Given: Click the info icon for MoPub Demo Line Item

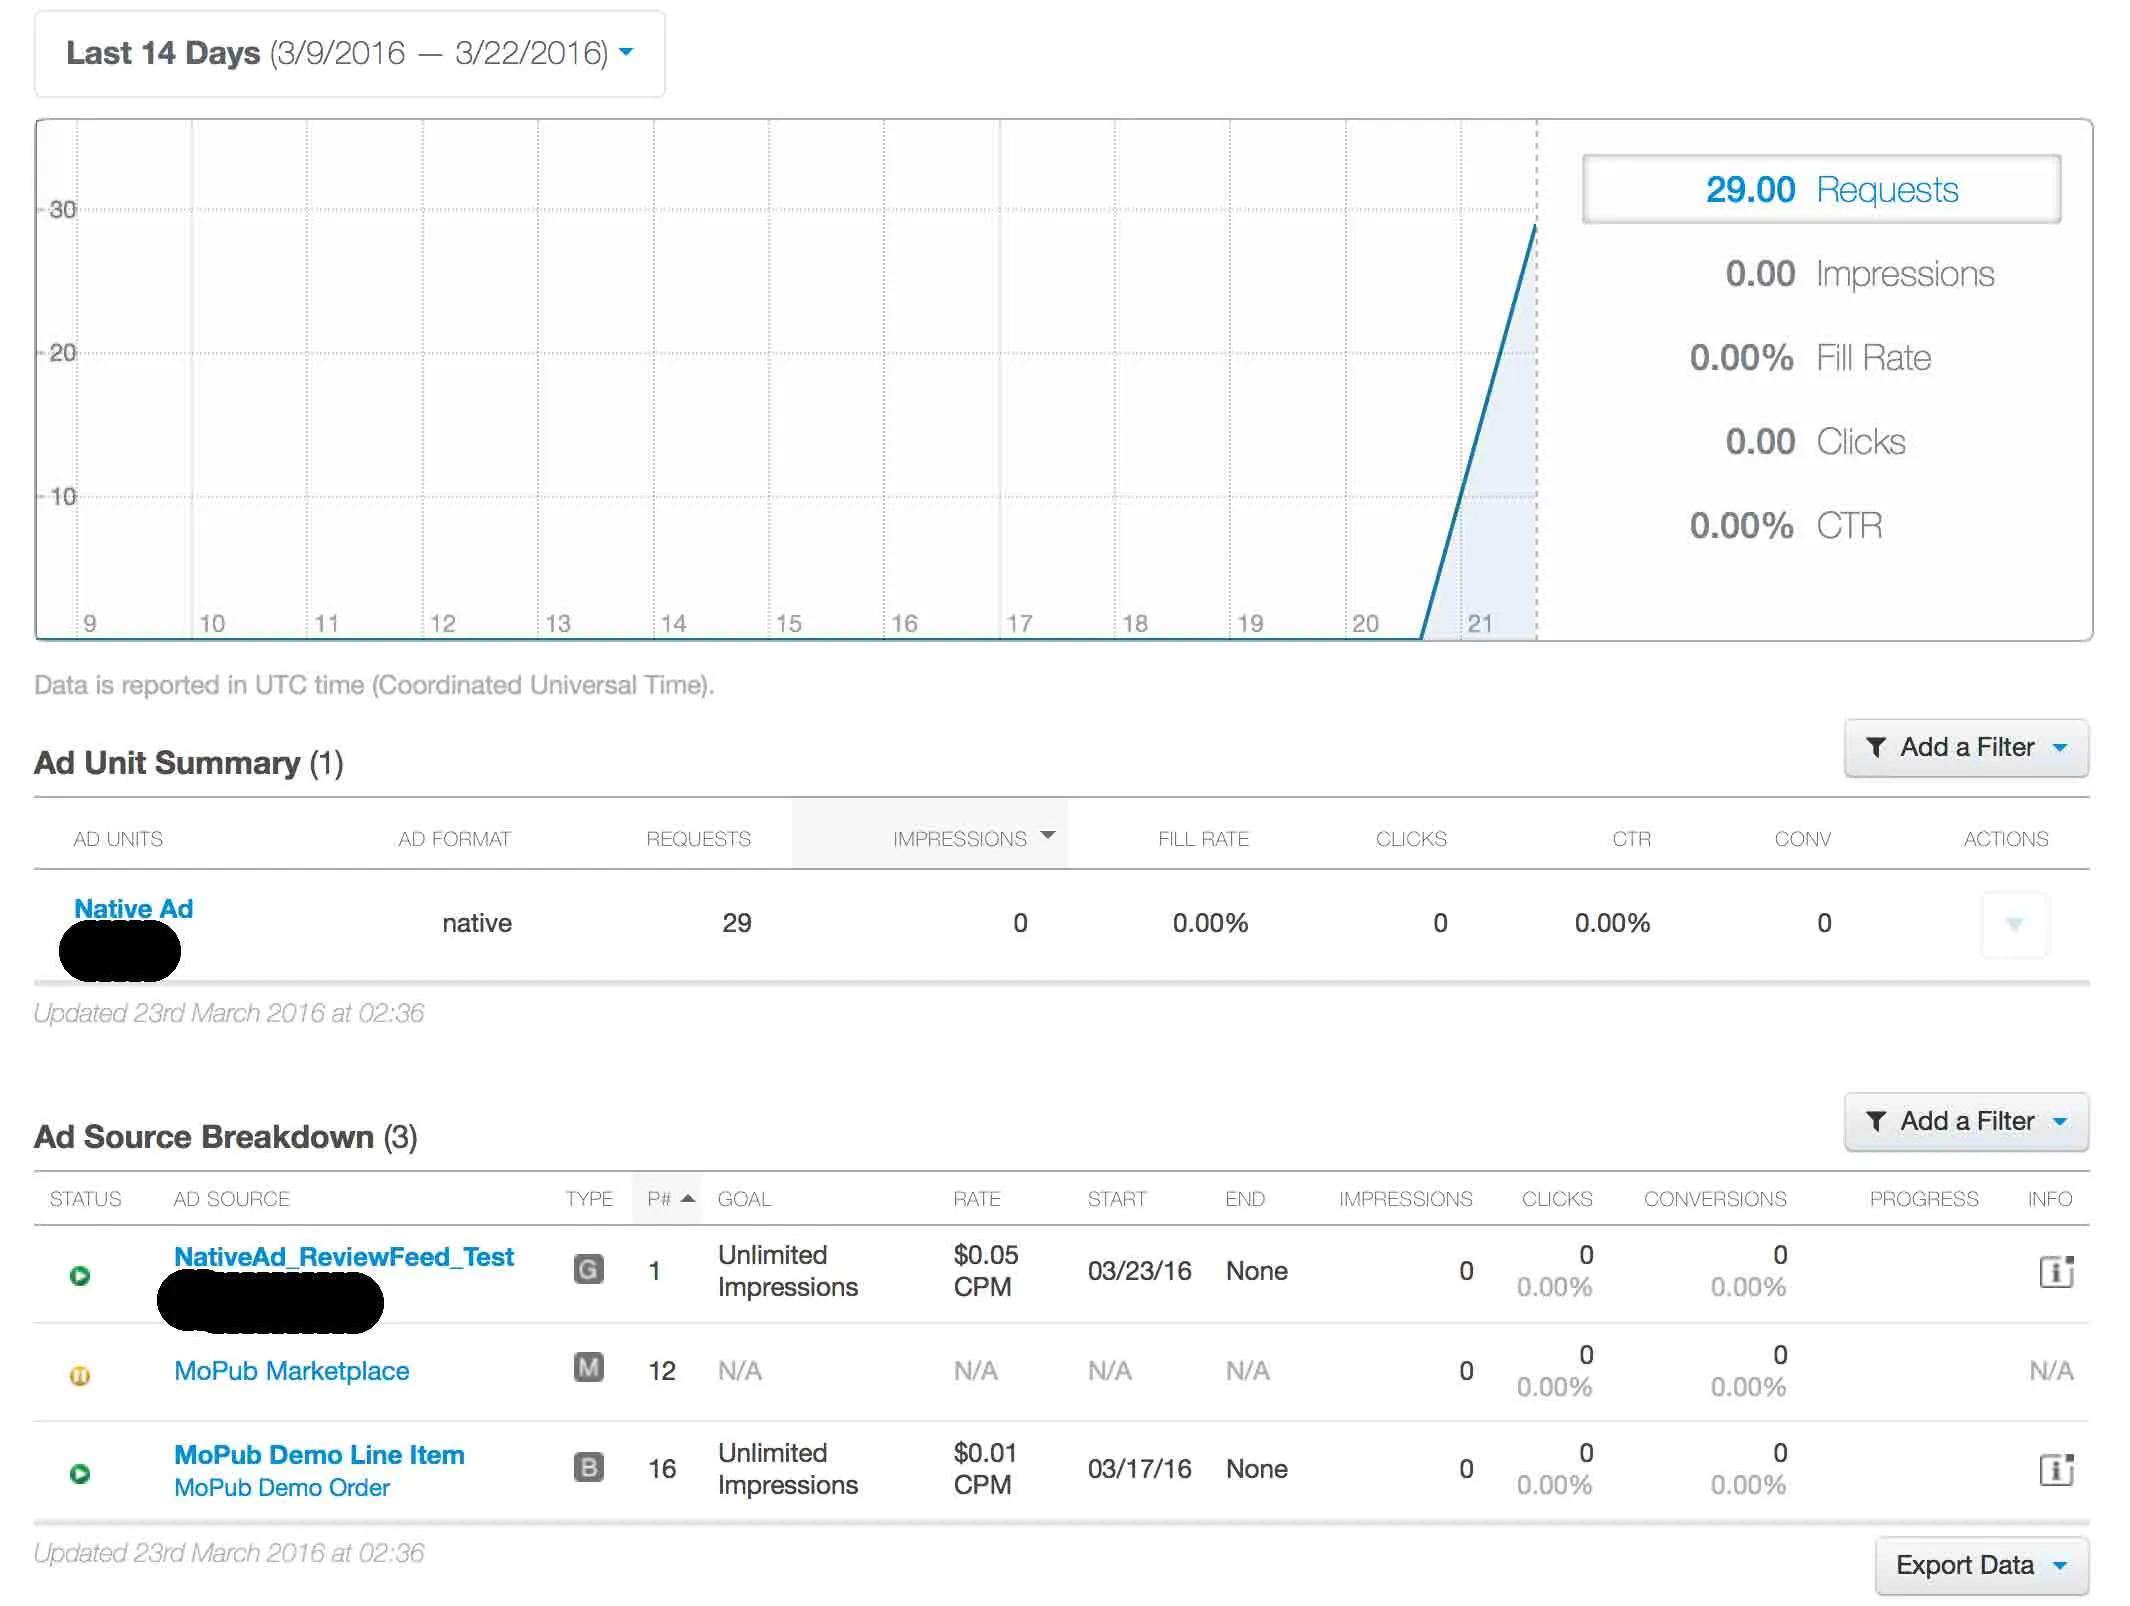Looking at the screenshot, I should tap(2055, 1469).
